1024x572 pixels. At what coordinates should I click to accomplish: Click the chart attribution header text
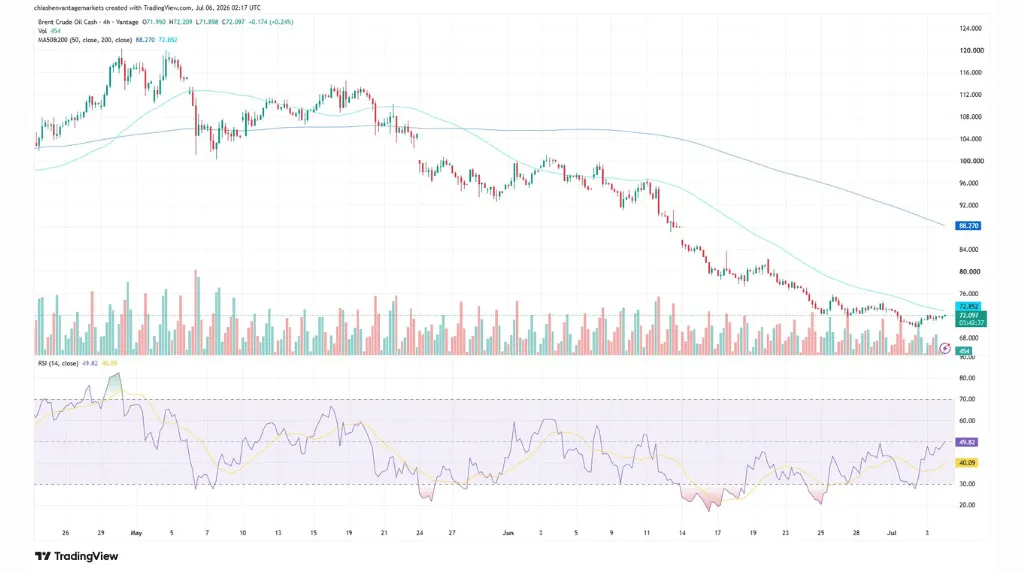(x=148, y=8)
